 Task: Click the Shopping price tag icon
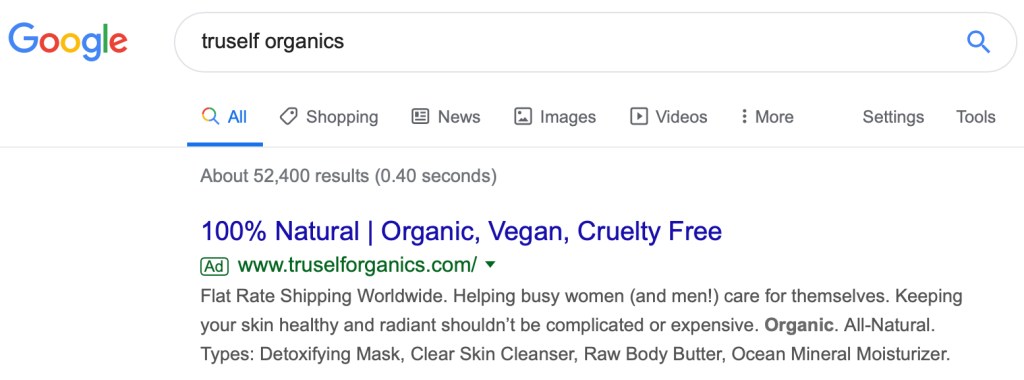[x=289, y=117]
